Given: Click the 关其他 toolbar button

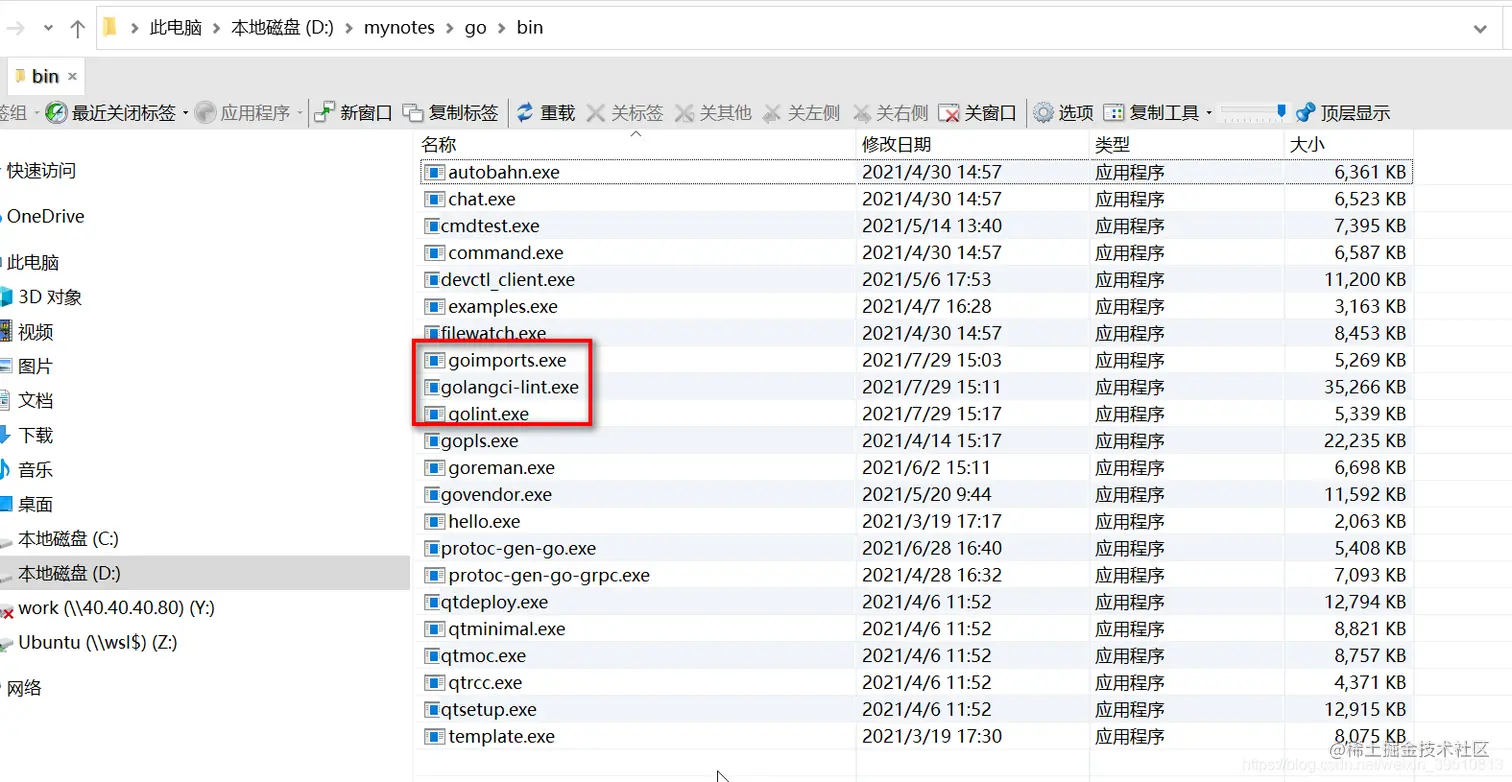Looking at the screenshot, I should point(713,113).
